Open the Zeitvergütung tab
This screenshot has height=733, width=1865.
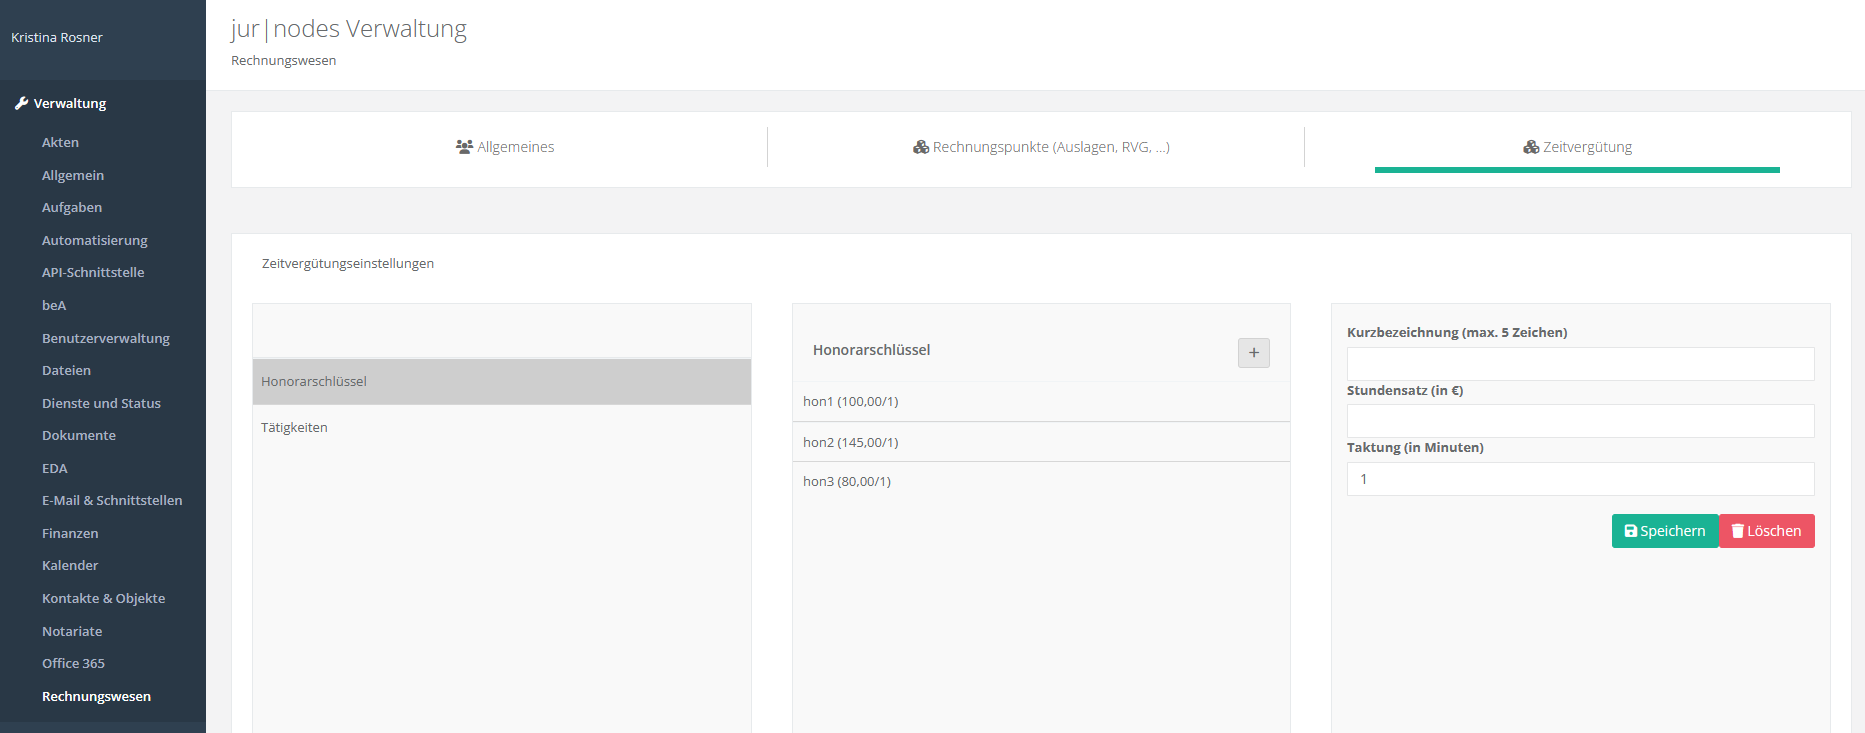pyautogui.click(x=1577, y=147)
